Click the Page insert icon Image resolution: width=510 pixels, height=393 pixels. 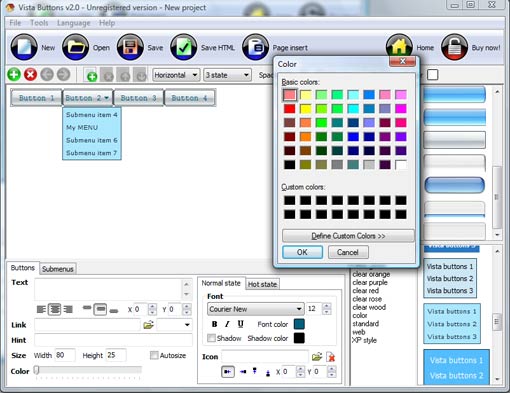[255, 47]
